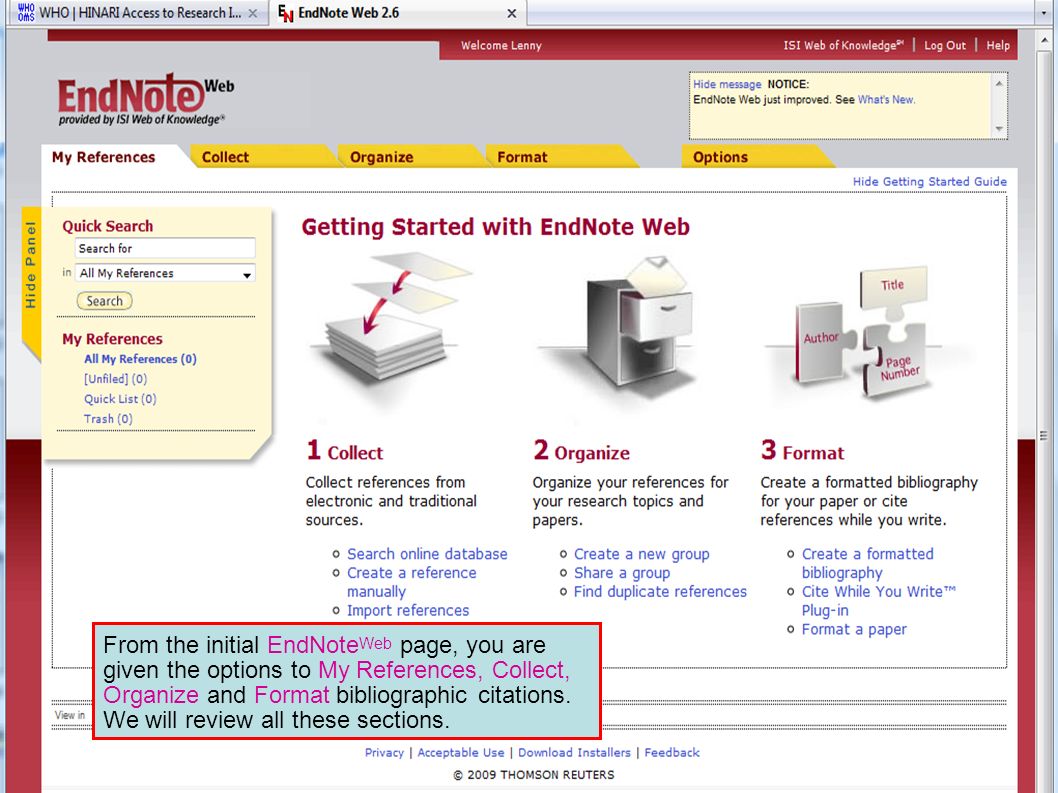Click Search online database link
The height and width of the screenshot is (793, 1058).
click(427, 554)
